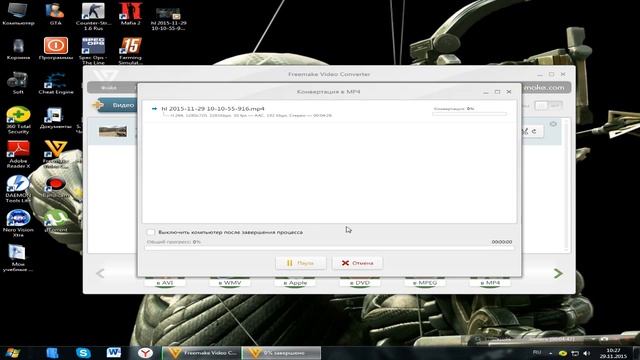Viewport: 640px width, 360px height.
Task: Choose the в DVD output format
Action: [360, 282]
